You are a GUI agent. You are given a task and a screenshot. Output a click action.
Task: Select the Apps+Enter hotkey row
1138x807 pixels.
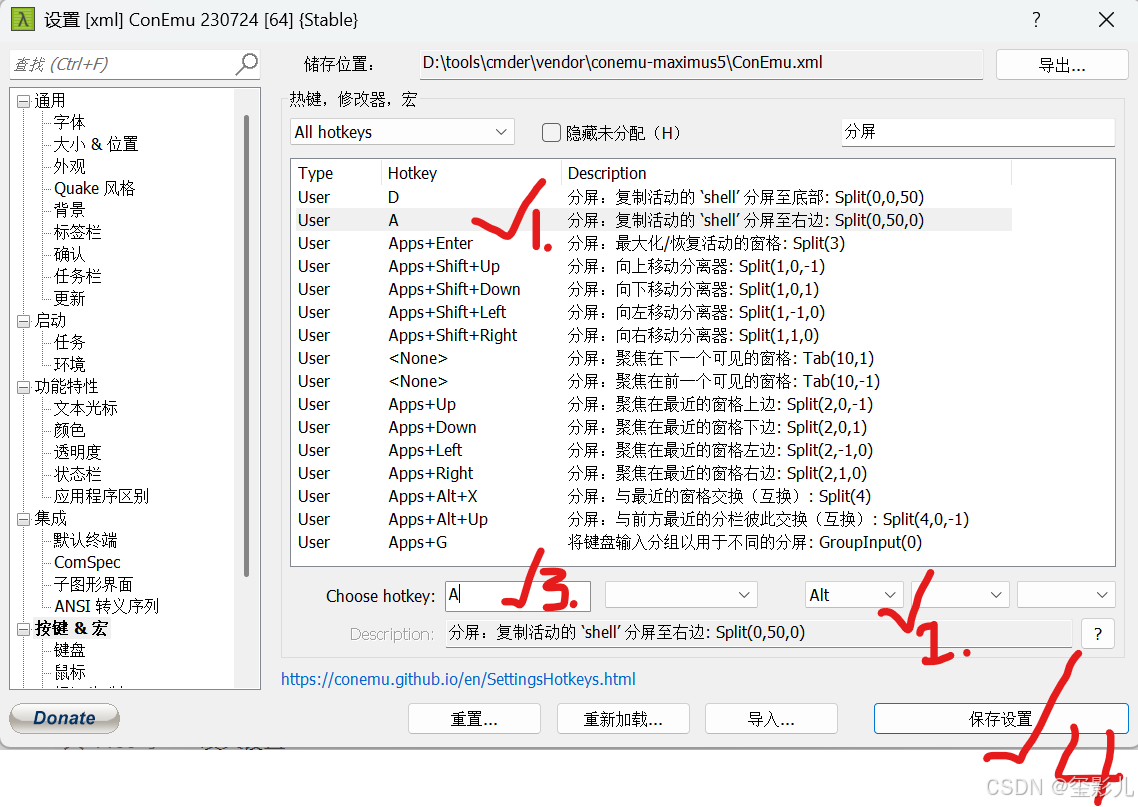tap(652, 243)
